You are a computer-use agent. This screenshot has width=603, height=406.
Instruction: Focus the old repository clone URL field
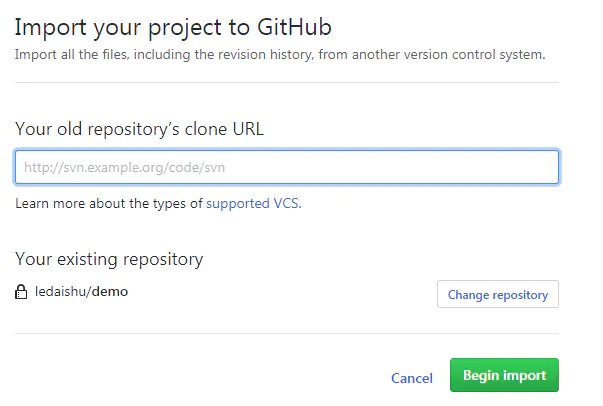click(x=286, y=167)
